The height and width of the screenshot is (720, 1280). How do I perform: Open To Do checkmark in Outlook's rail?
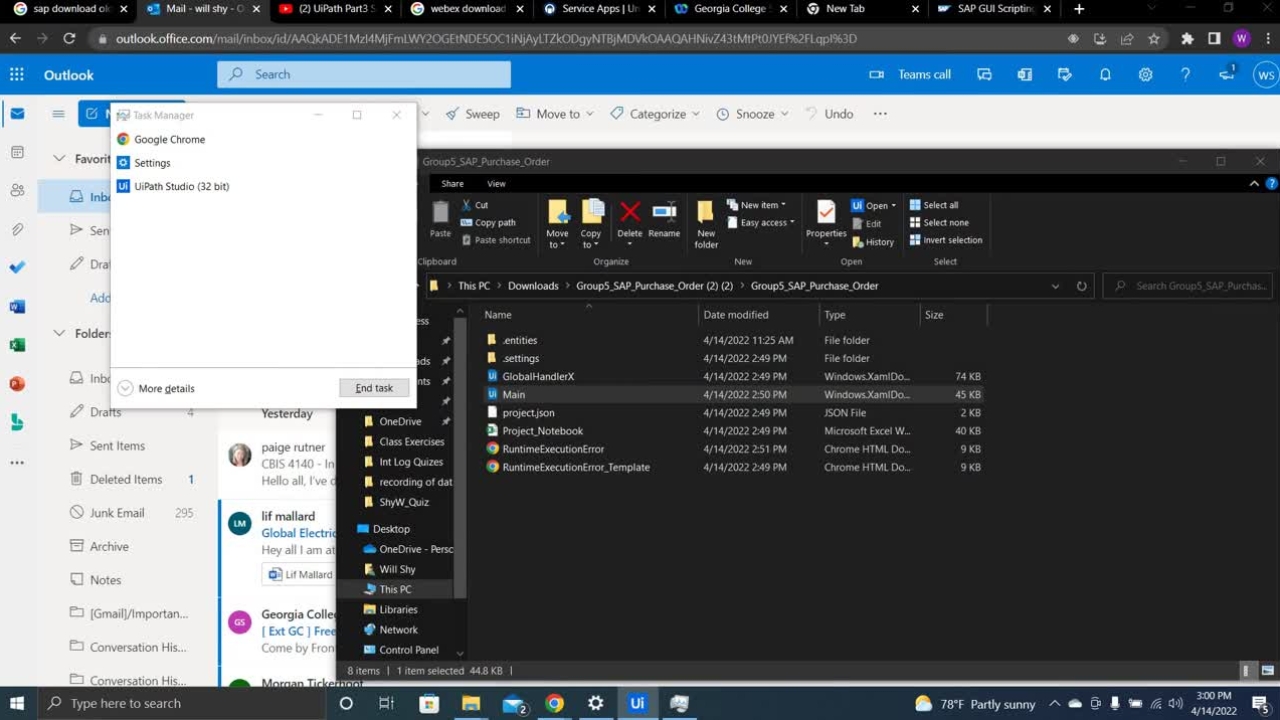[x=17, y=267]
